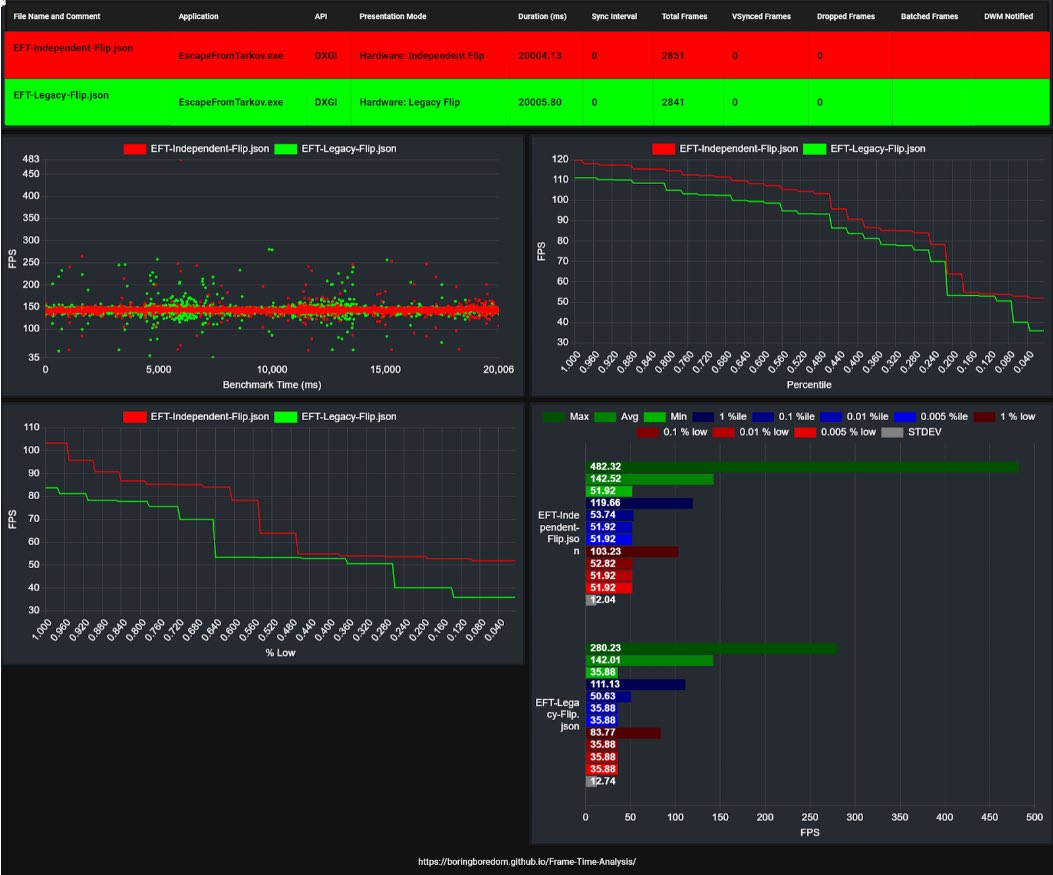Click the 20004.13 duration value
Viewport: 1053px width, 875px height.
click(540, 56)
